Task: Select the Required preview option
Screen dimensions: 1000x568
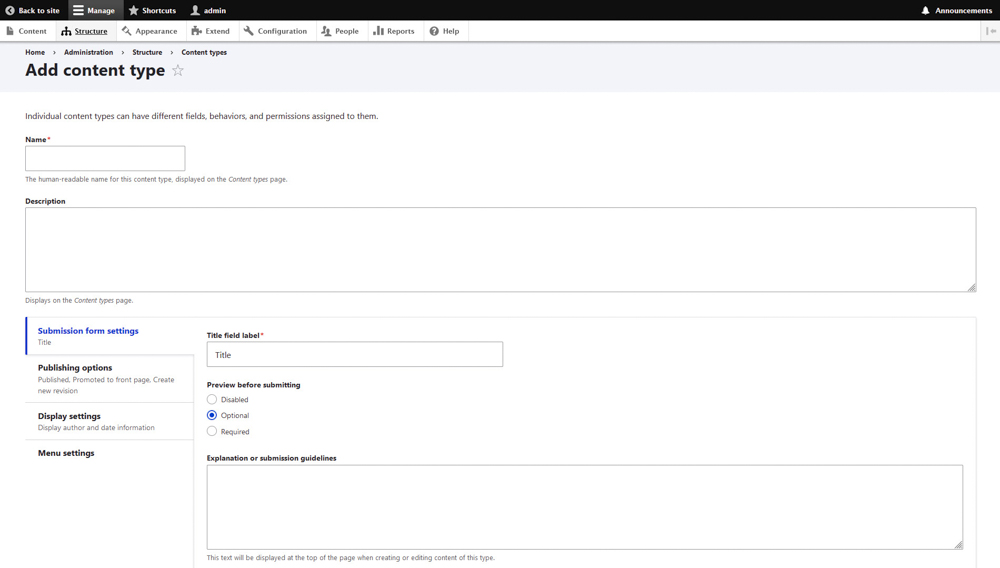Action: (x=212, y=431)
